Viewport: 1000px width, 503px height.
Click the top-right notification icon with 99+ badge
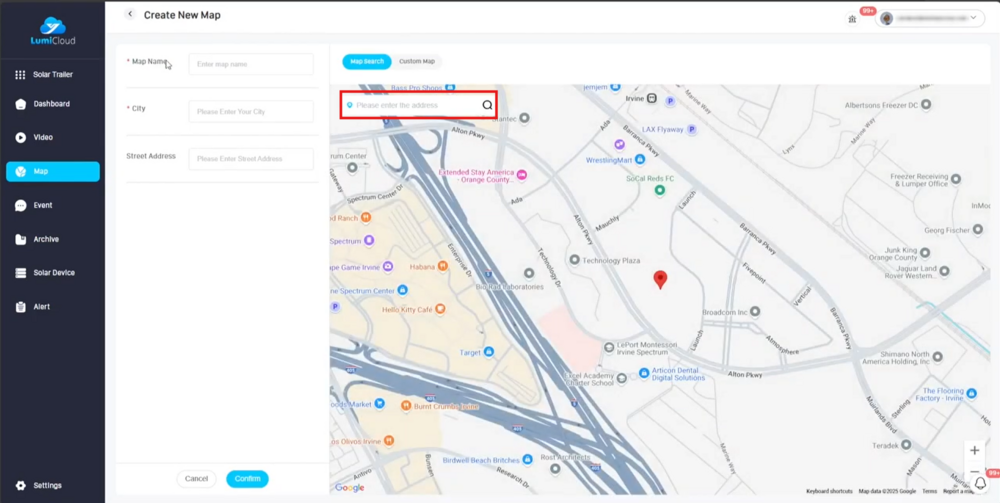click(x=853, y=18)
